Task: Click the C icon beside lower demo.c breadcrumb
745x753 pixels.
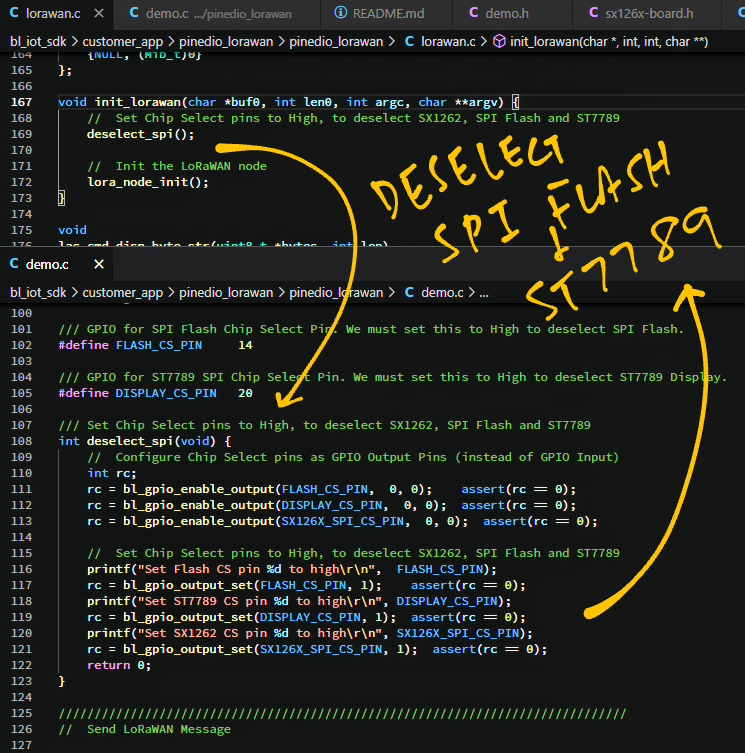Action: pyautogui.click(x=409, y=293)
